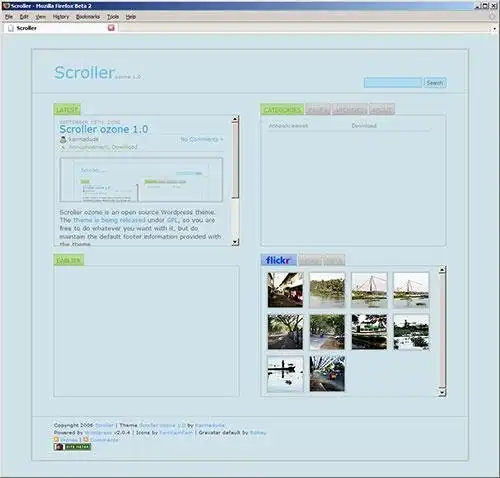Click the Comments RSS feed icon

(86, 440)
